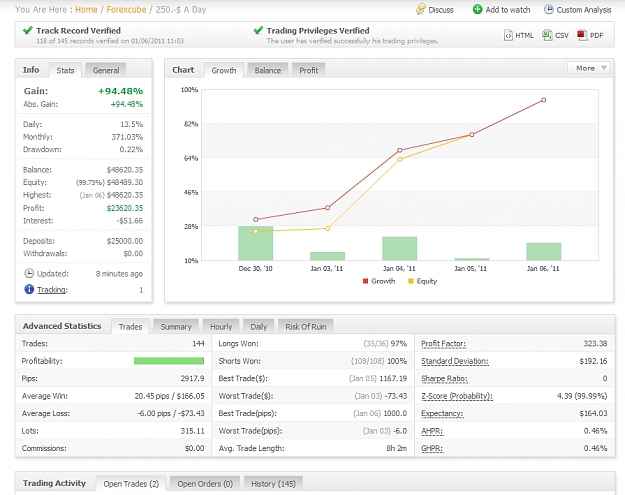Click the Z-Score (Probability) term link
This screenshot has width=625, height=495.
(x=457, y=396)
